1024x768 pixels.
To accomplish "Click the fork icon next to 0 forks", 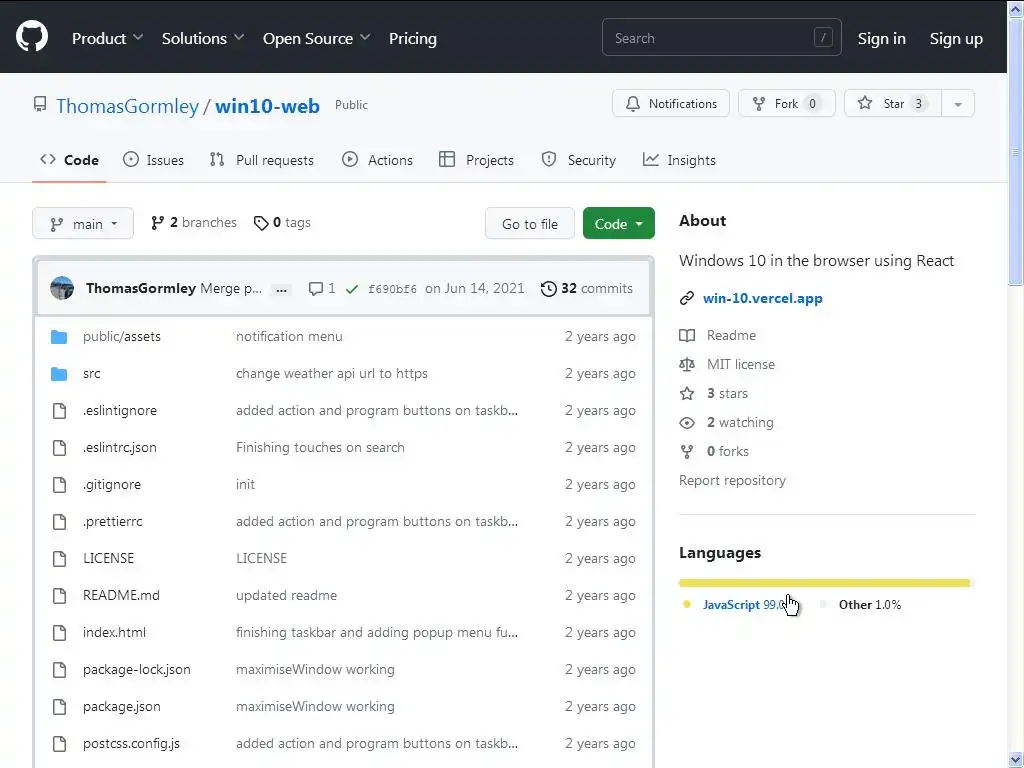I will point(687,451).
